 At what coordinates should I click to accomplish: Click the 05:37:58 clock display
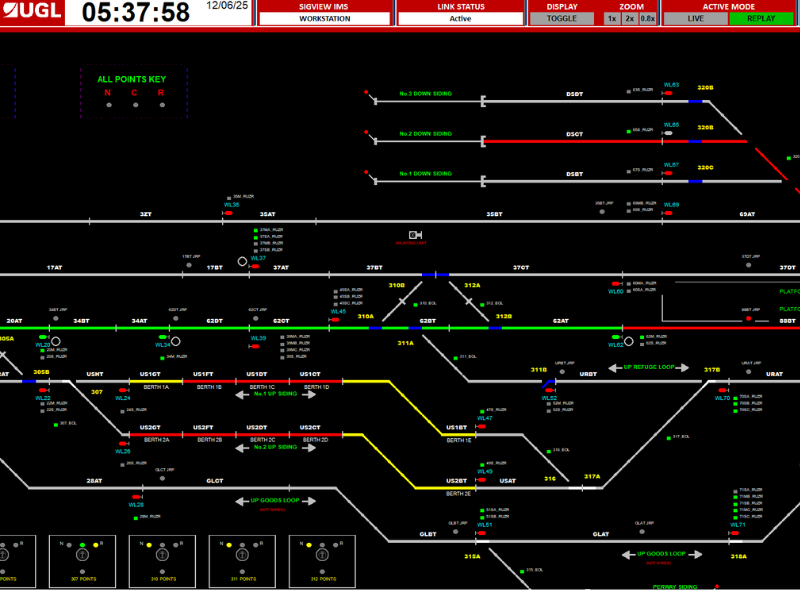136,12
